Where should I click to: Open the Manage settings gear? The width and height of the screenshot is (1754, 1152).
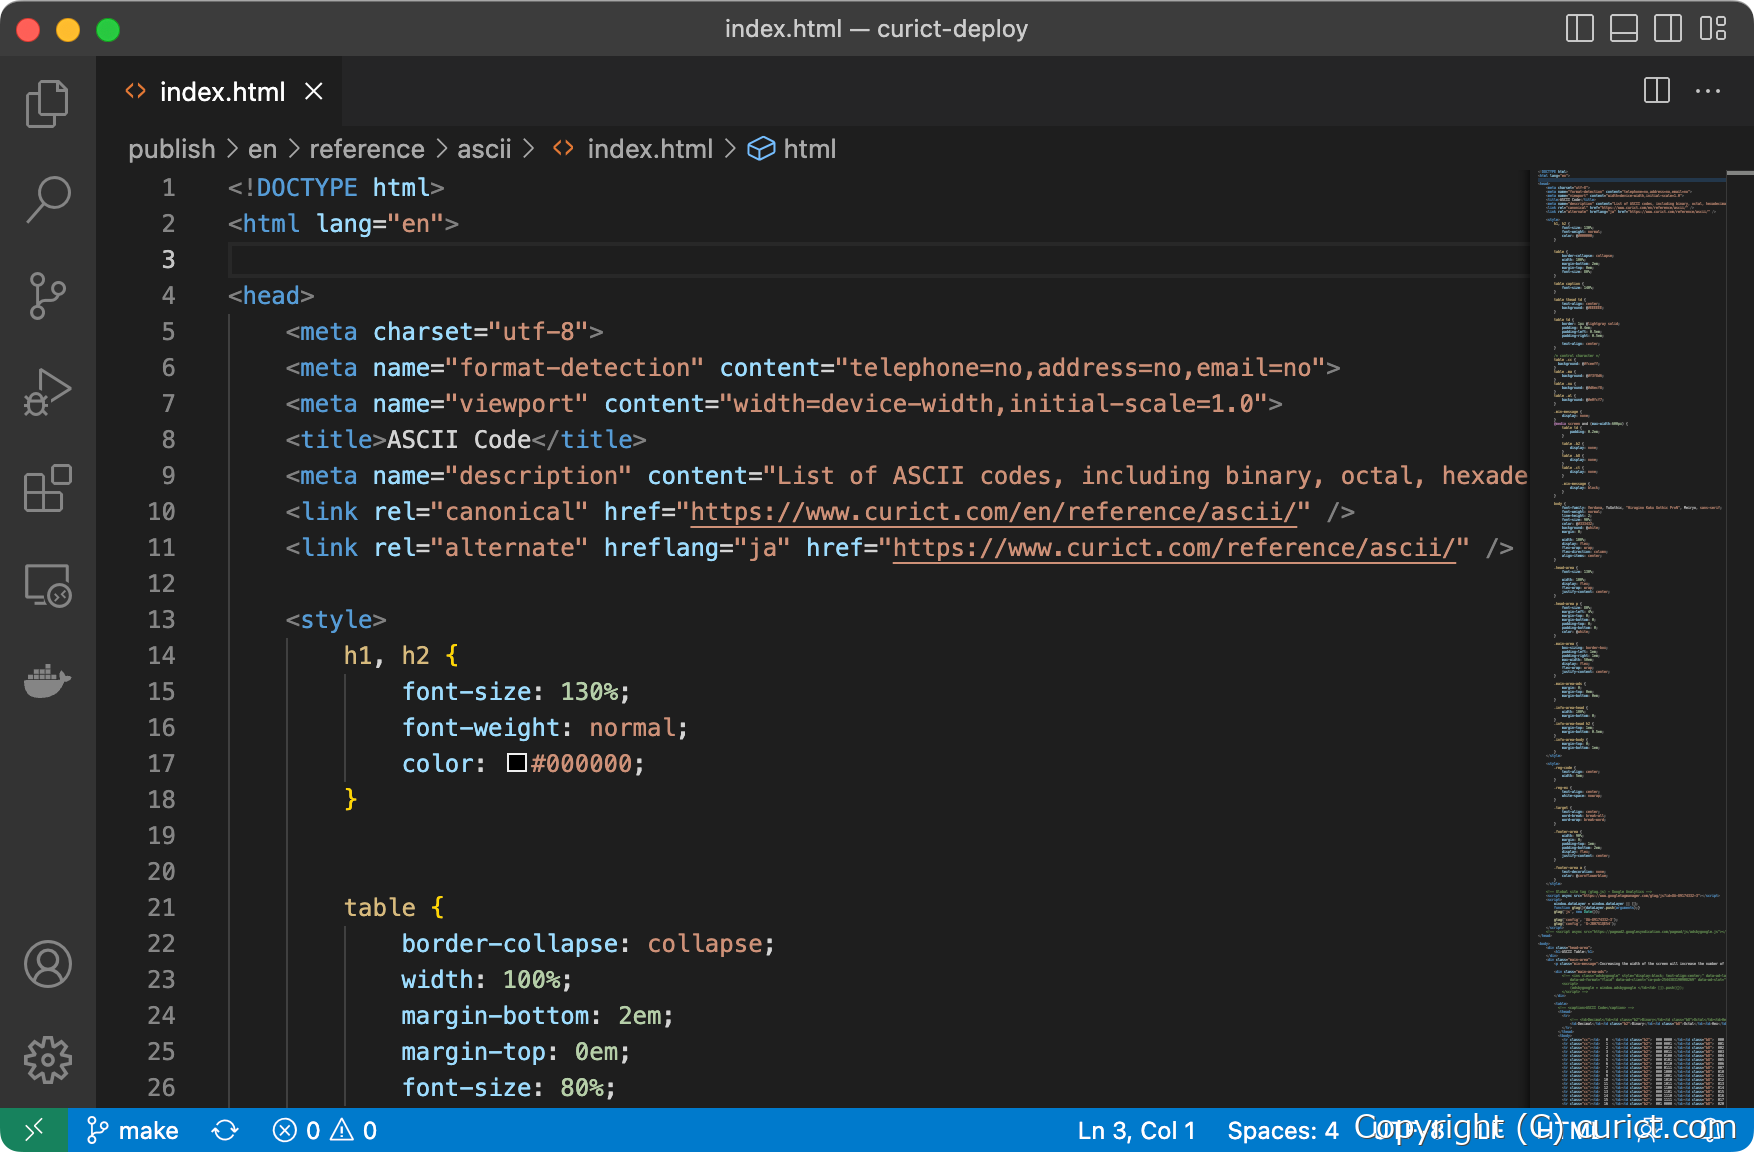[x=47, y=1060]
